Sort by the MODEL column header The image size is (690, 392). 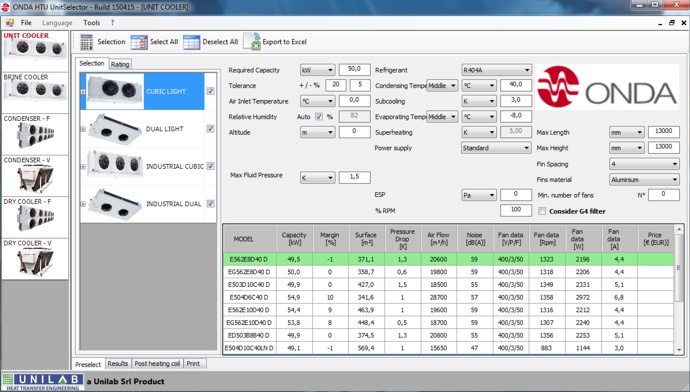250,239
